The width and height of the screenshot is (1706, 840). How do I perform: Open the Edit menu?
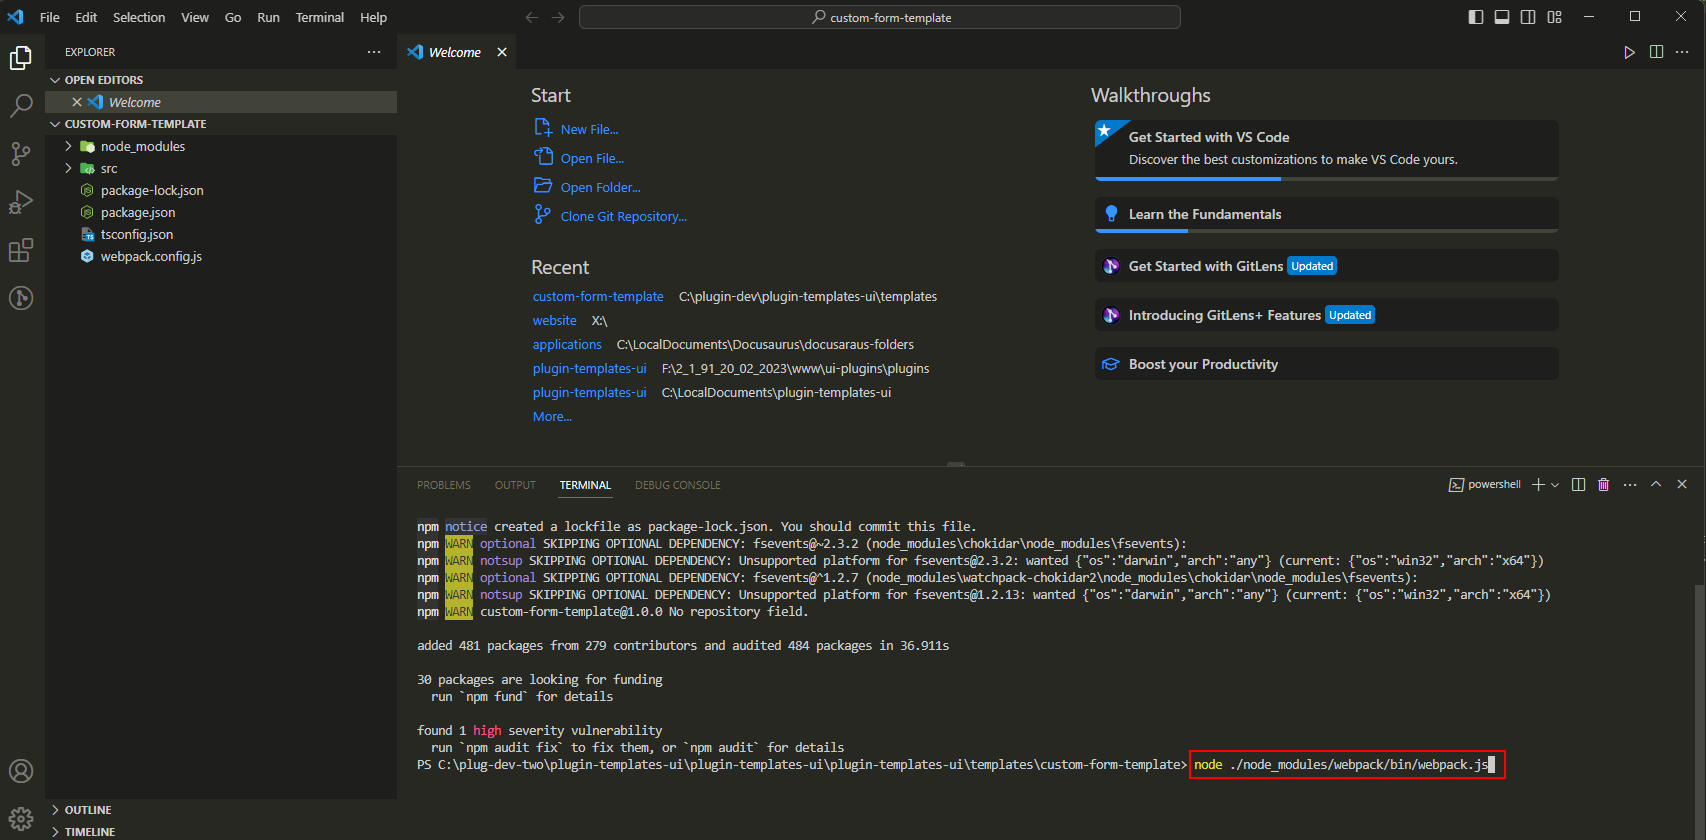coord(86,17)
